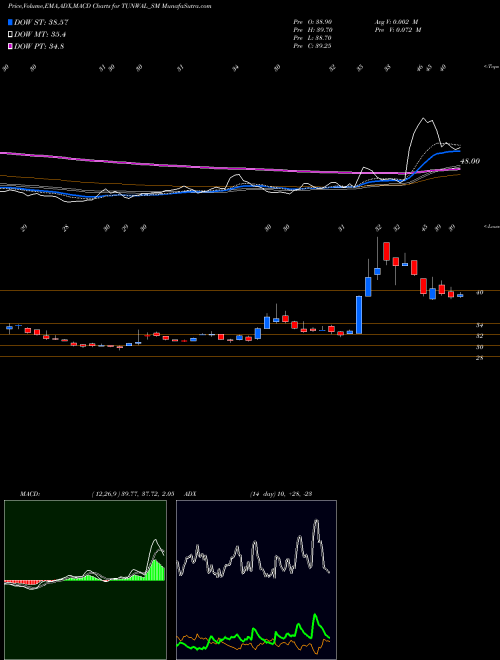Click the magenta DOW PT legend swatch
500x660 pixels.
point(10,46)
